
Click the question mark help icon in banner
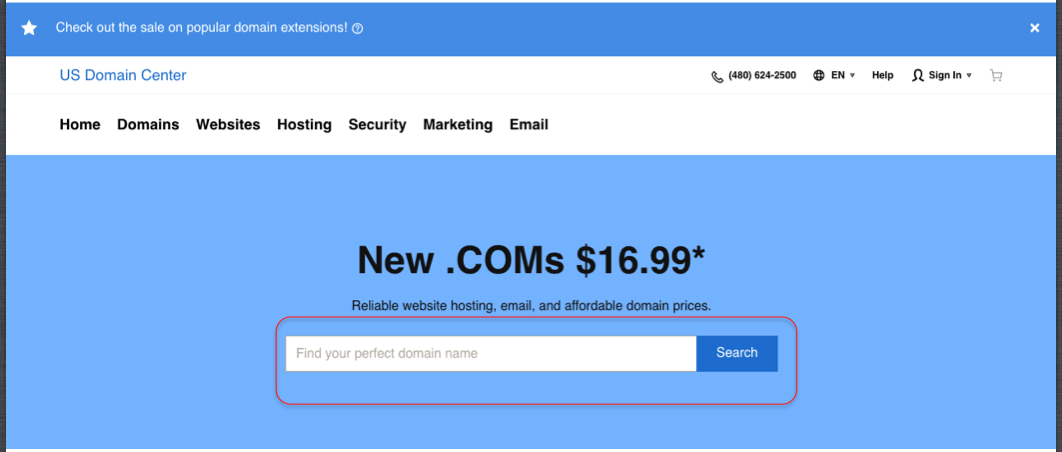pyautogui.click(x=358, y=28)
